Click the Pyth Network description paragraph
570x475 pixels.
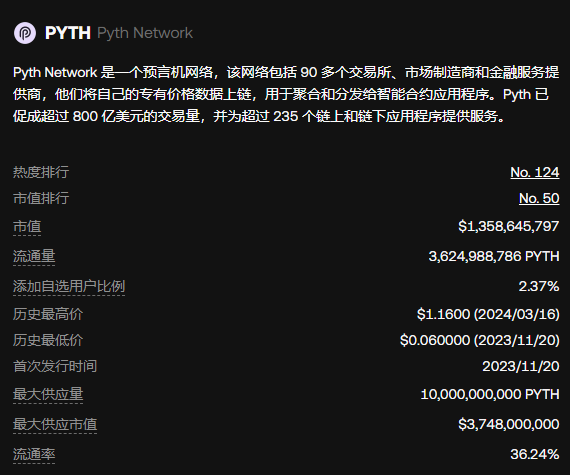click(x=286, y=94)
